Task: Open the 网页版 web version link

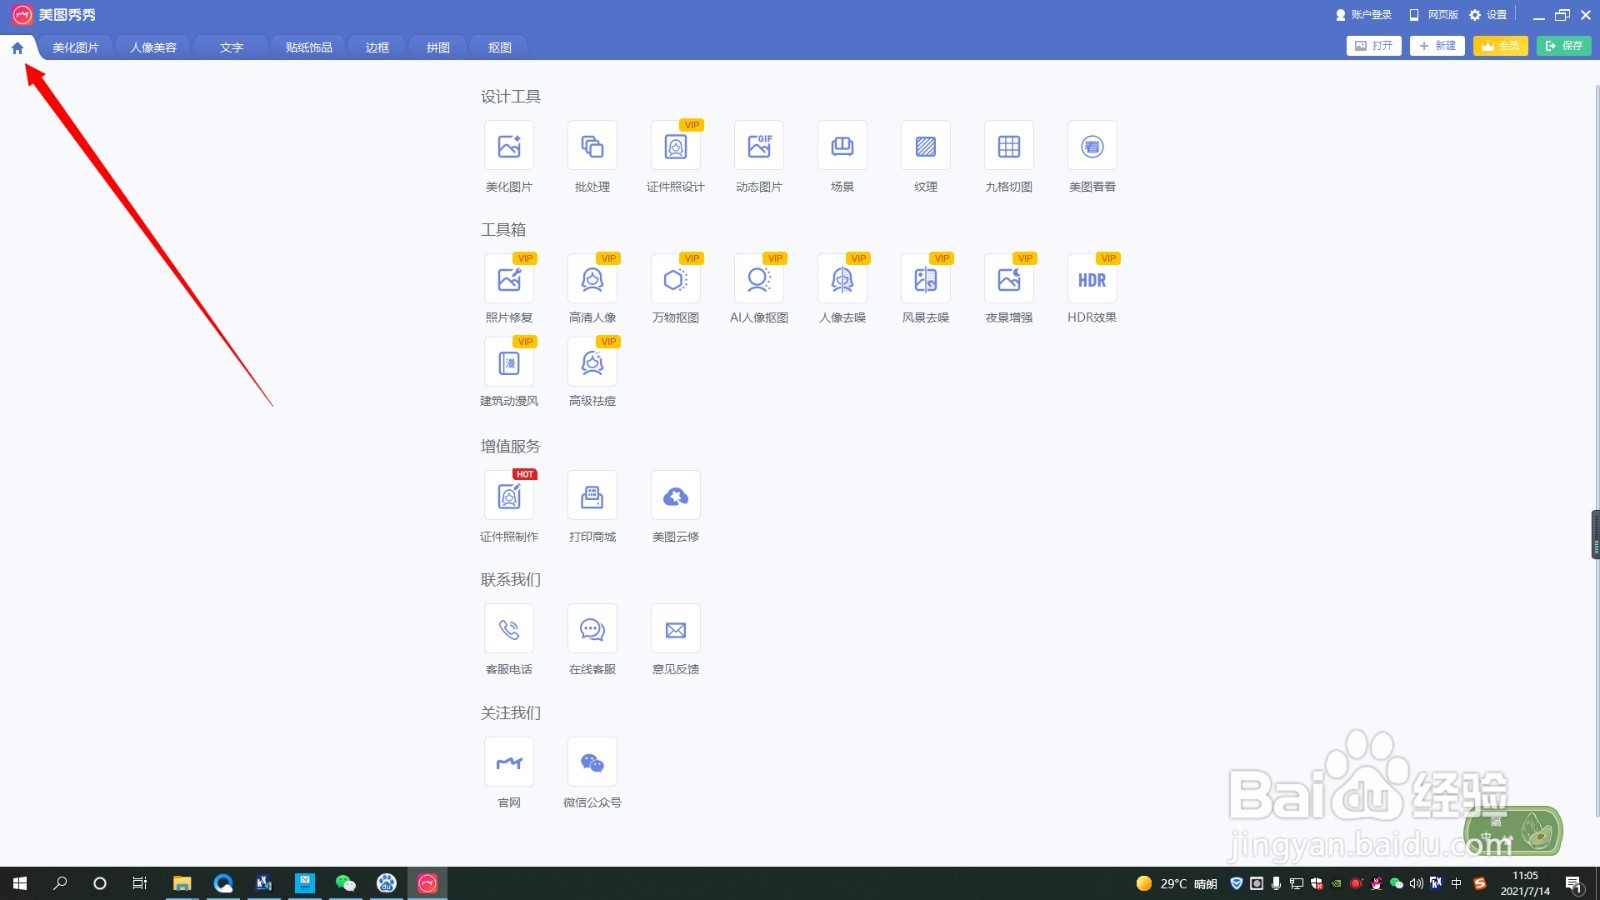Action: [x=1433, y=15]
